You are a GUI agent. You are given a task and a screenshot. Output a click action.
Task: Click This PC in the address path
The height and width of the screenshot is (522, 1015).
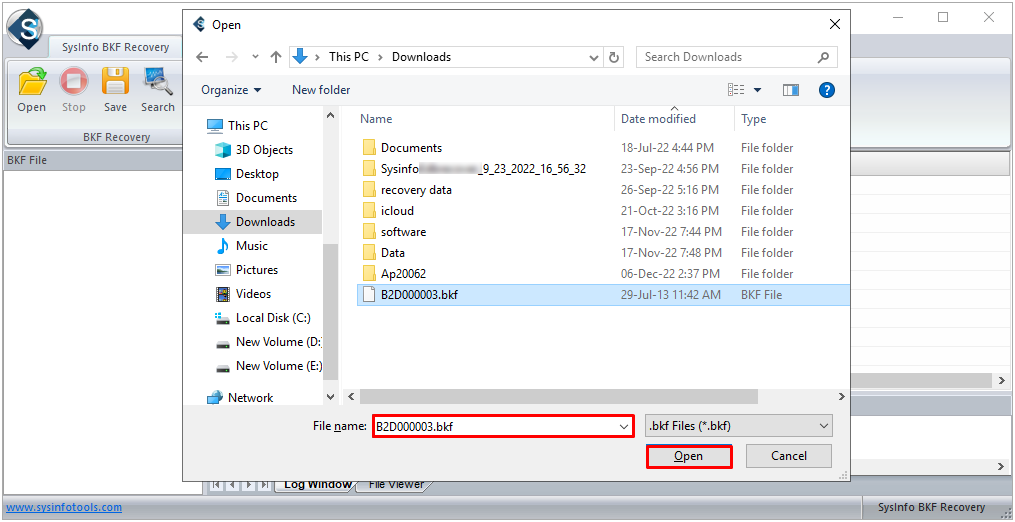[349, 57]
